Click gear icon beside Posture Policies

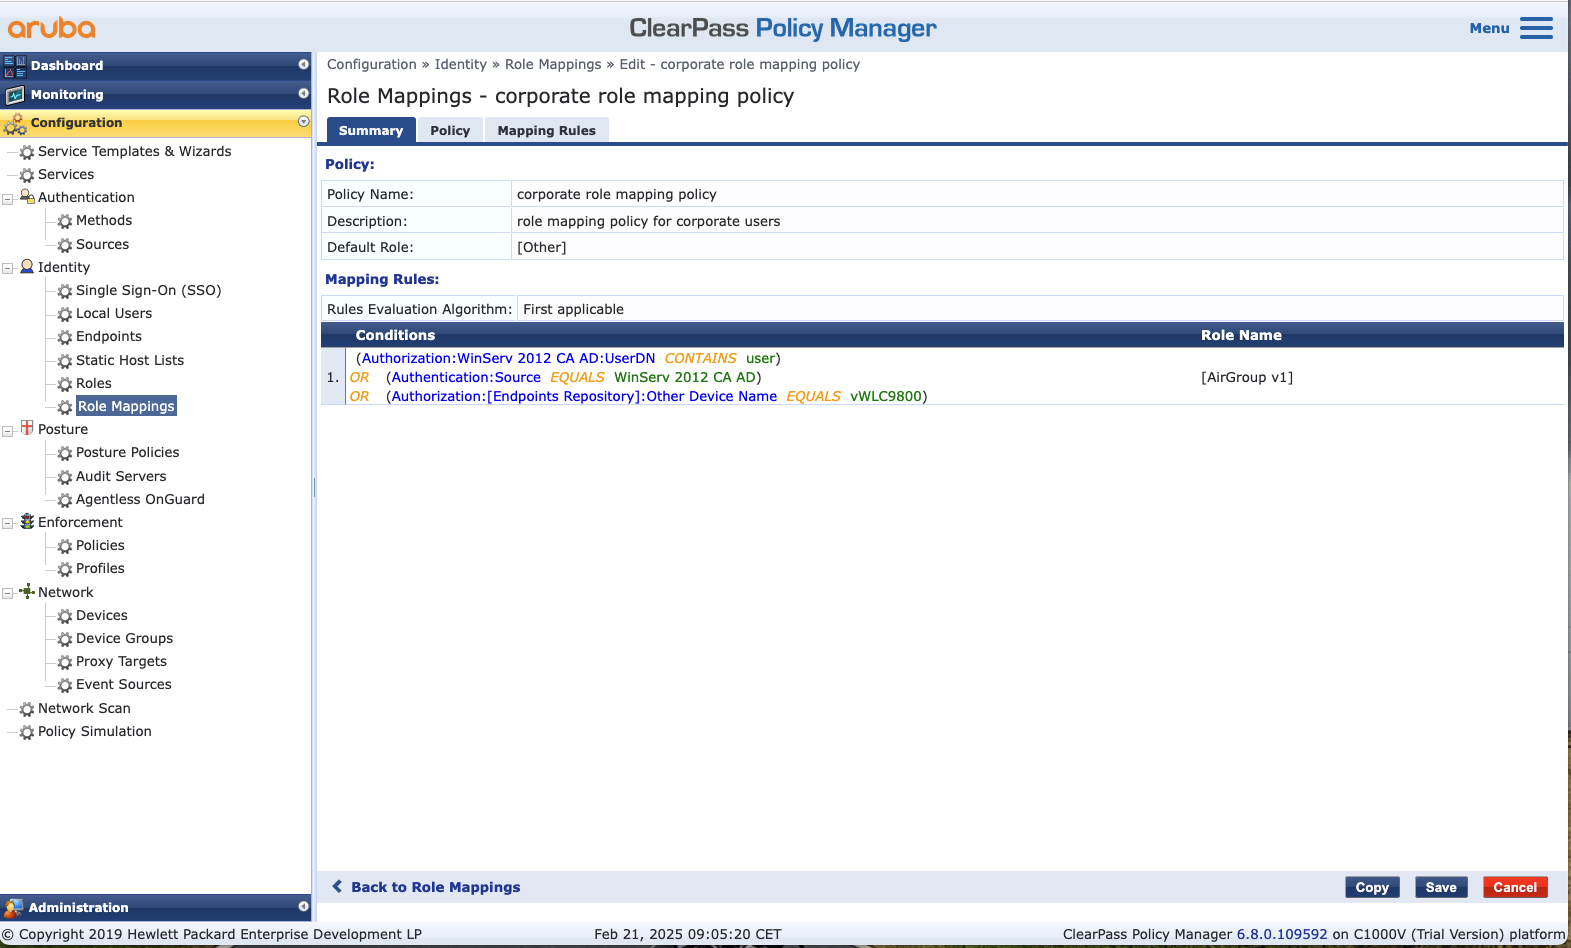click(x=65, y=453)
